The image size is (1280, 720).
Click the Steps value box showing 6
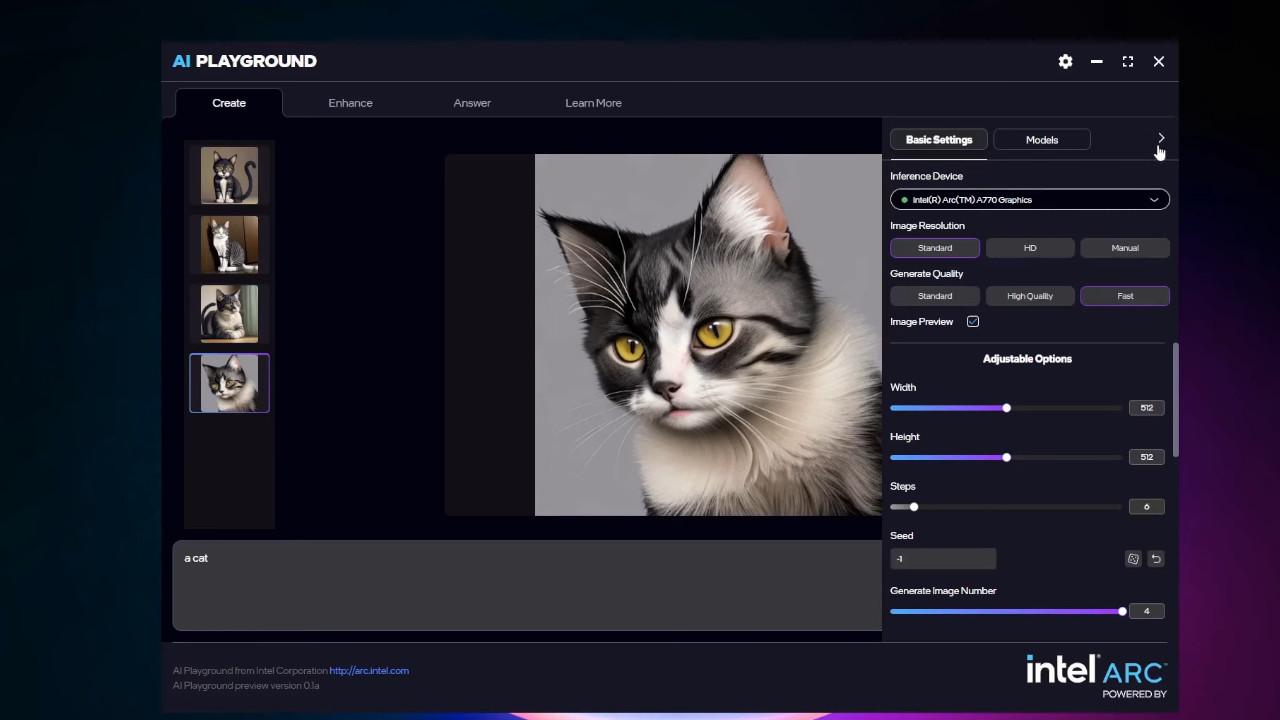pyautogui.click(x=1146, y=507)
